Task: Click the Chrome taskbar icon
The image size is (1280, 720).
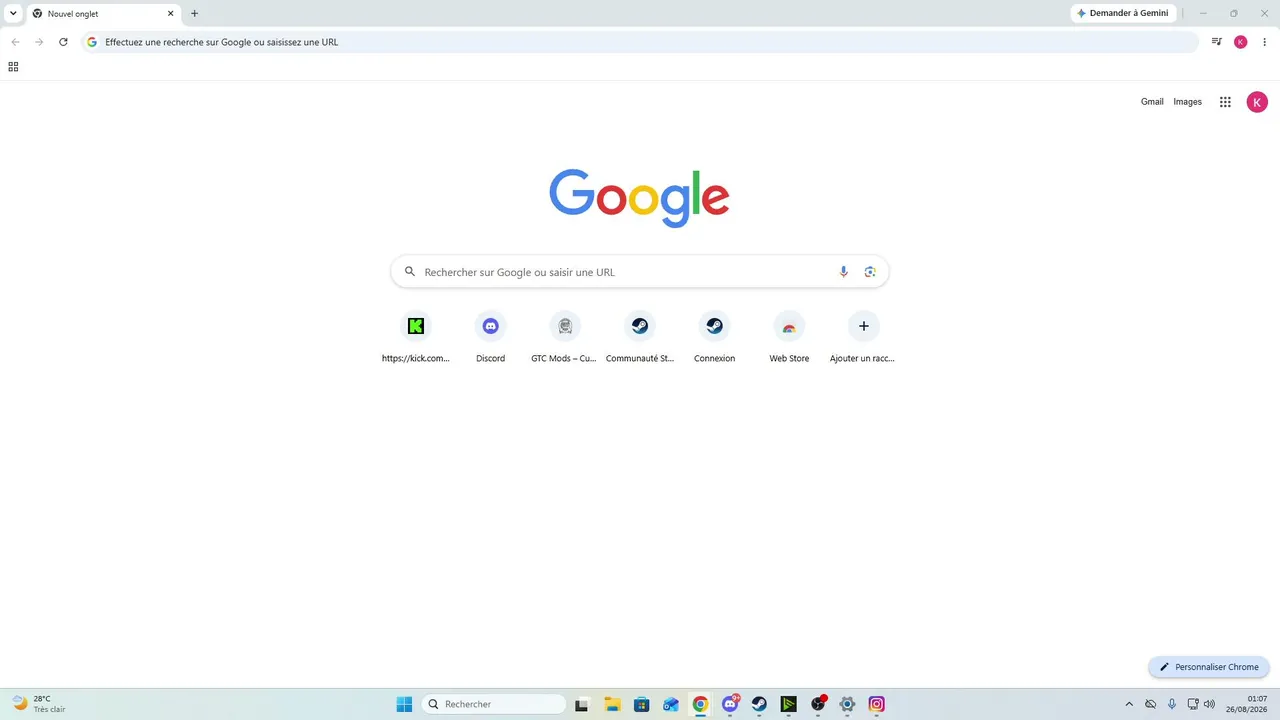Action: pos(700,704)
